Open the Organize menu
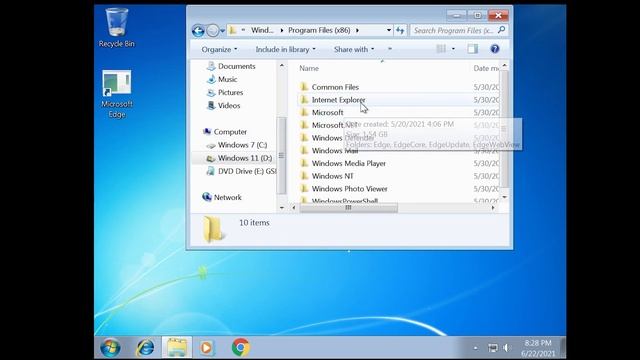 tap(219, 49)
